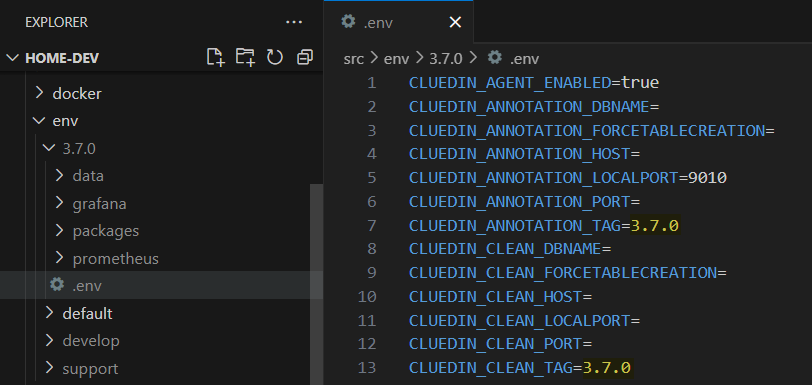This screenshot has width=812, height=385.
Task: Click the EXPLORER panel title
Action: tap(56, 22)
